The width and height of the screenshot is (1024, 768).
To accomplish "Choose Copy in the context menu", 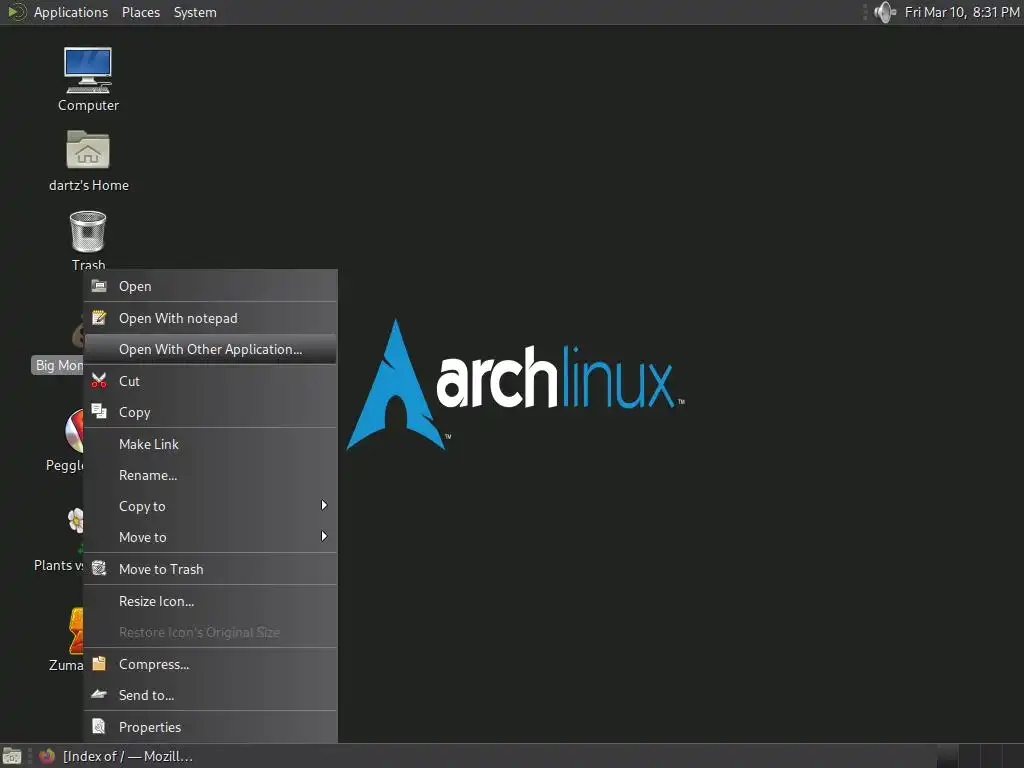I will [x=210, y=412].
